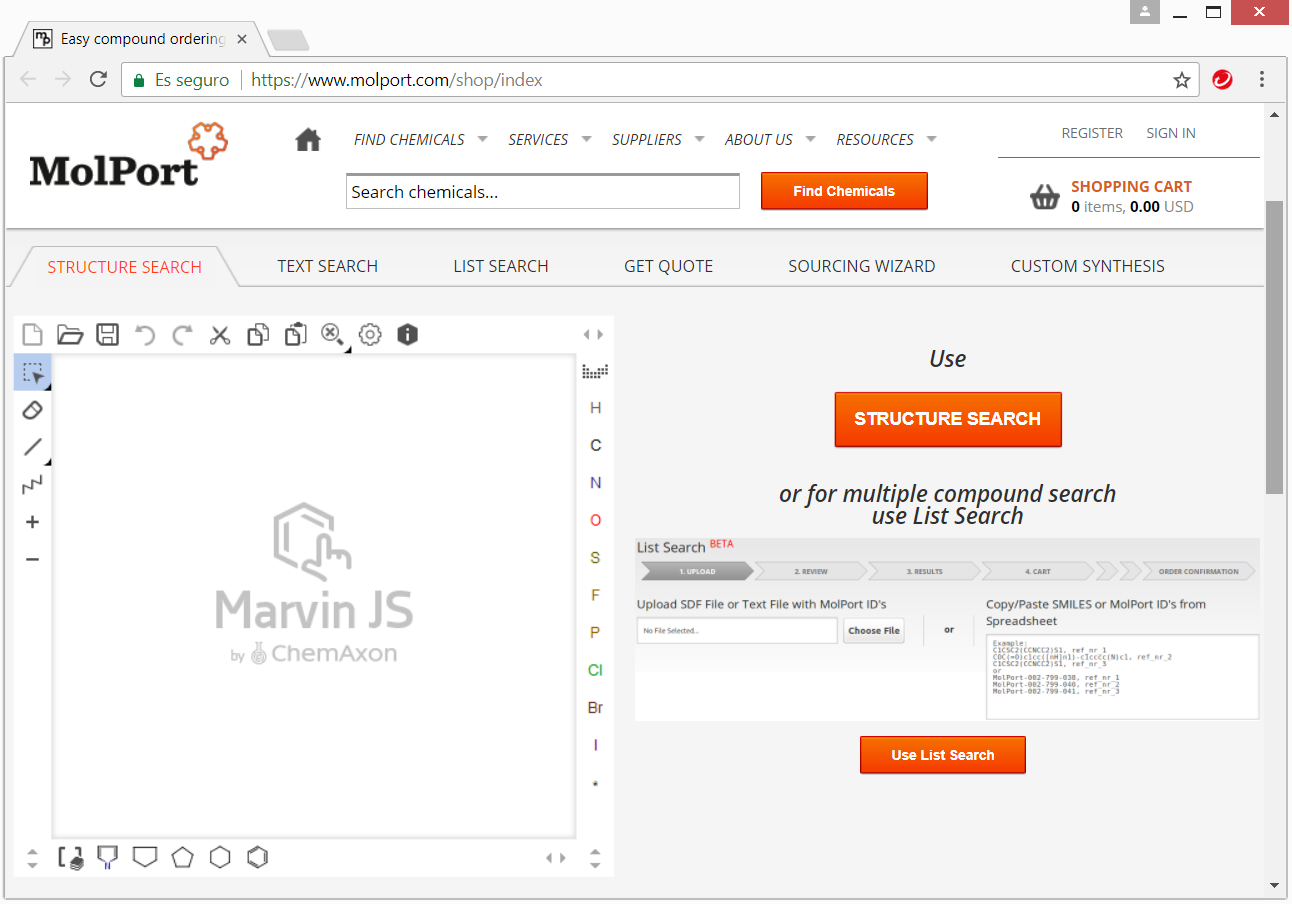Focus the Search chemicals input field
The height and width of the screenshot is (904, 1292).
[543, 191]
